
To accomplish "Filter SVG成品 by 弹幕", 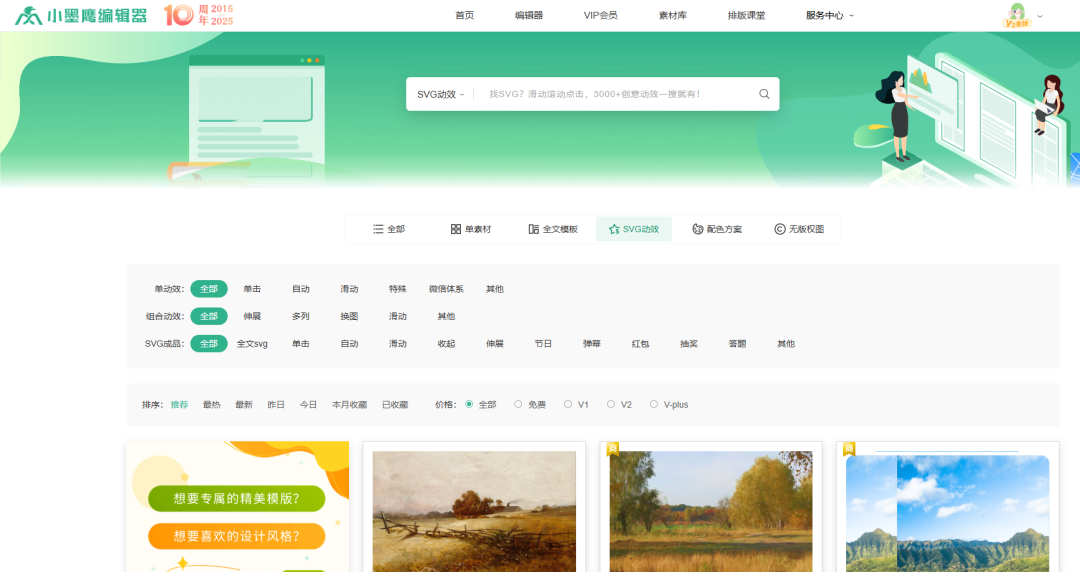I will coord(592,343).
